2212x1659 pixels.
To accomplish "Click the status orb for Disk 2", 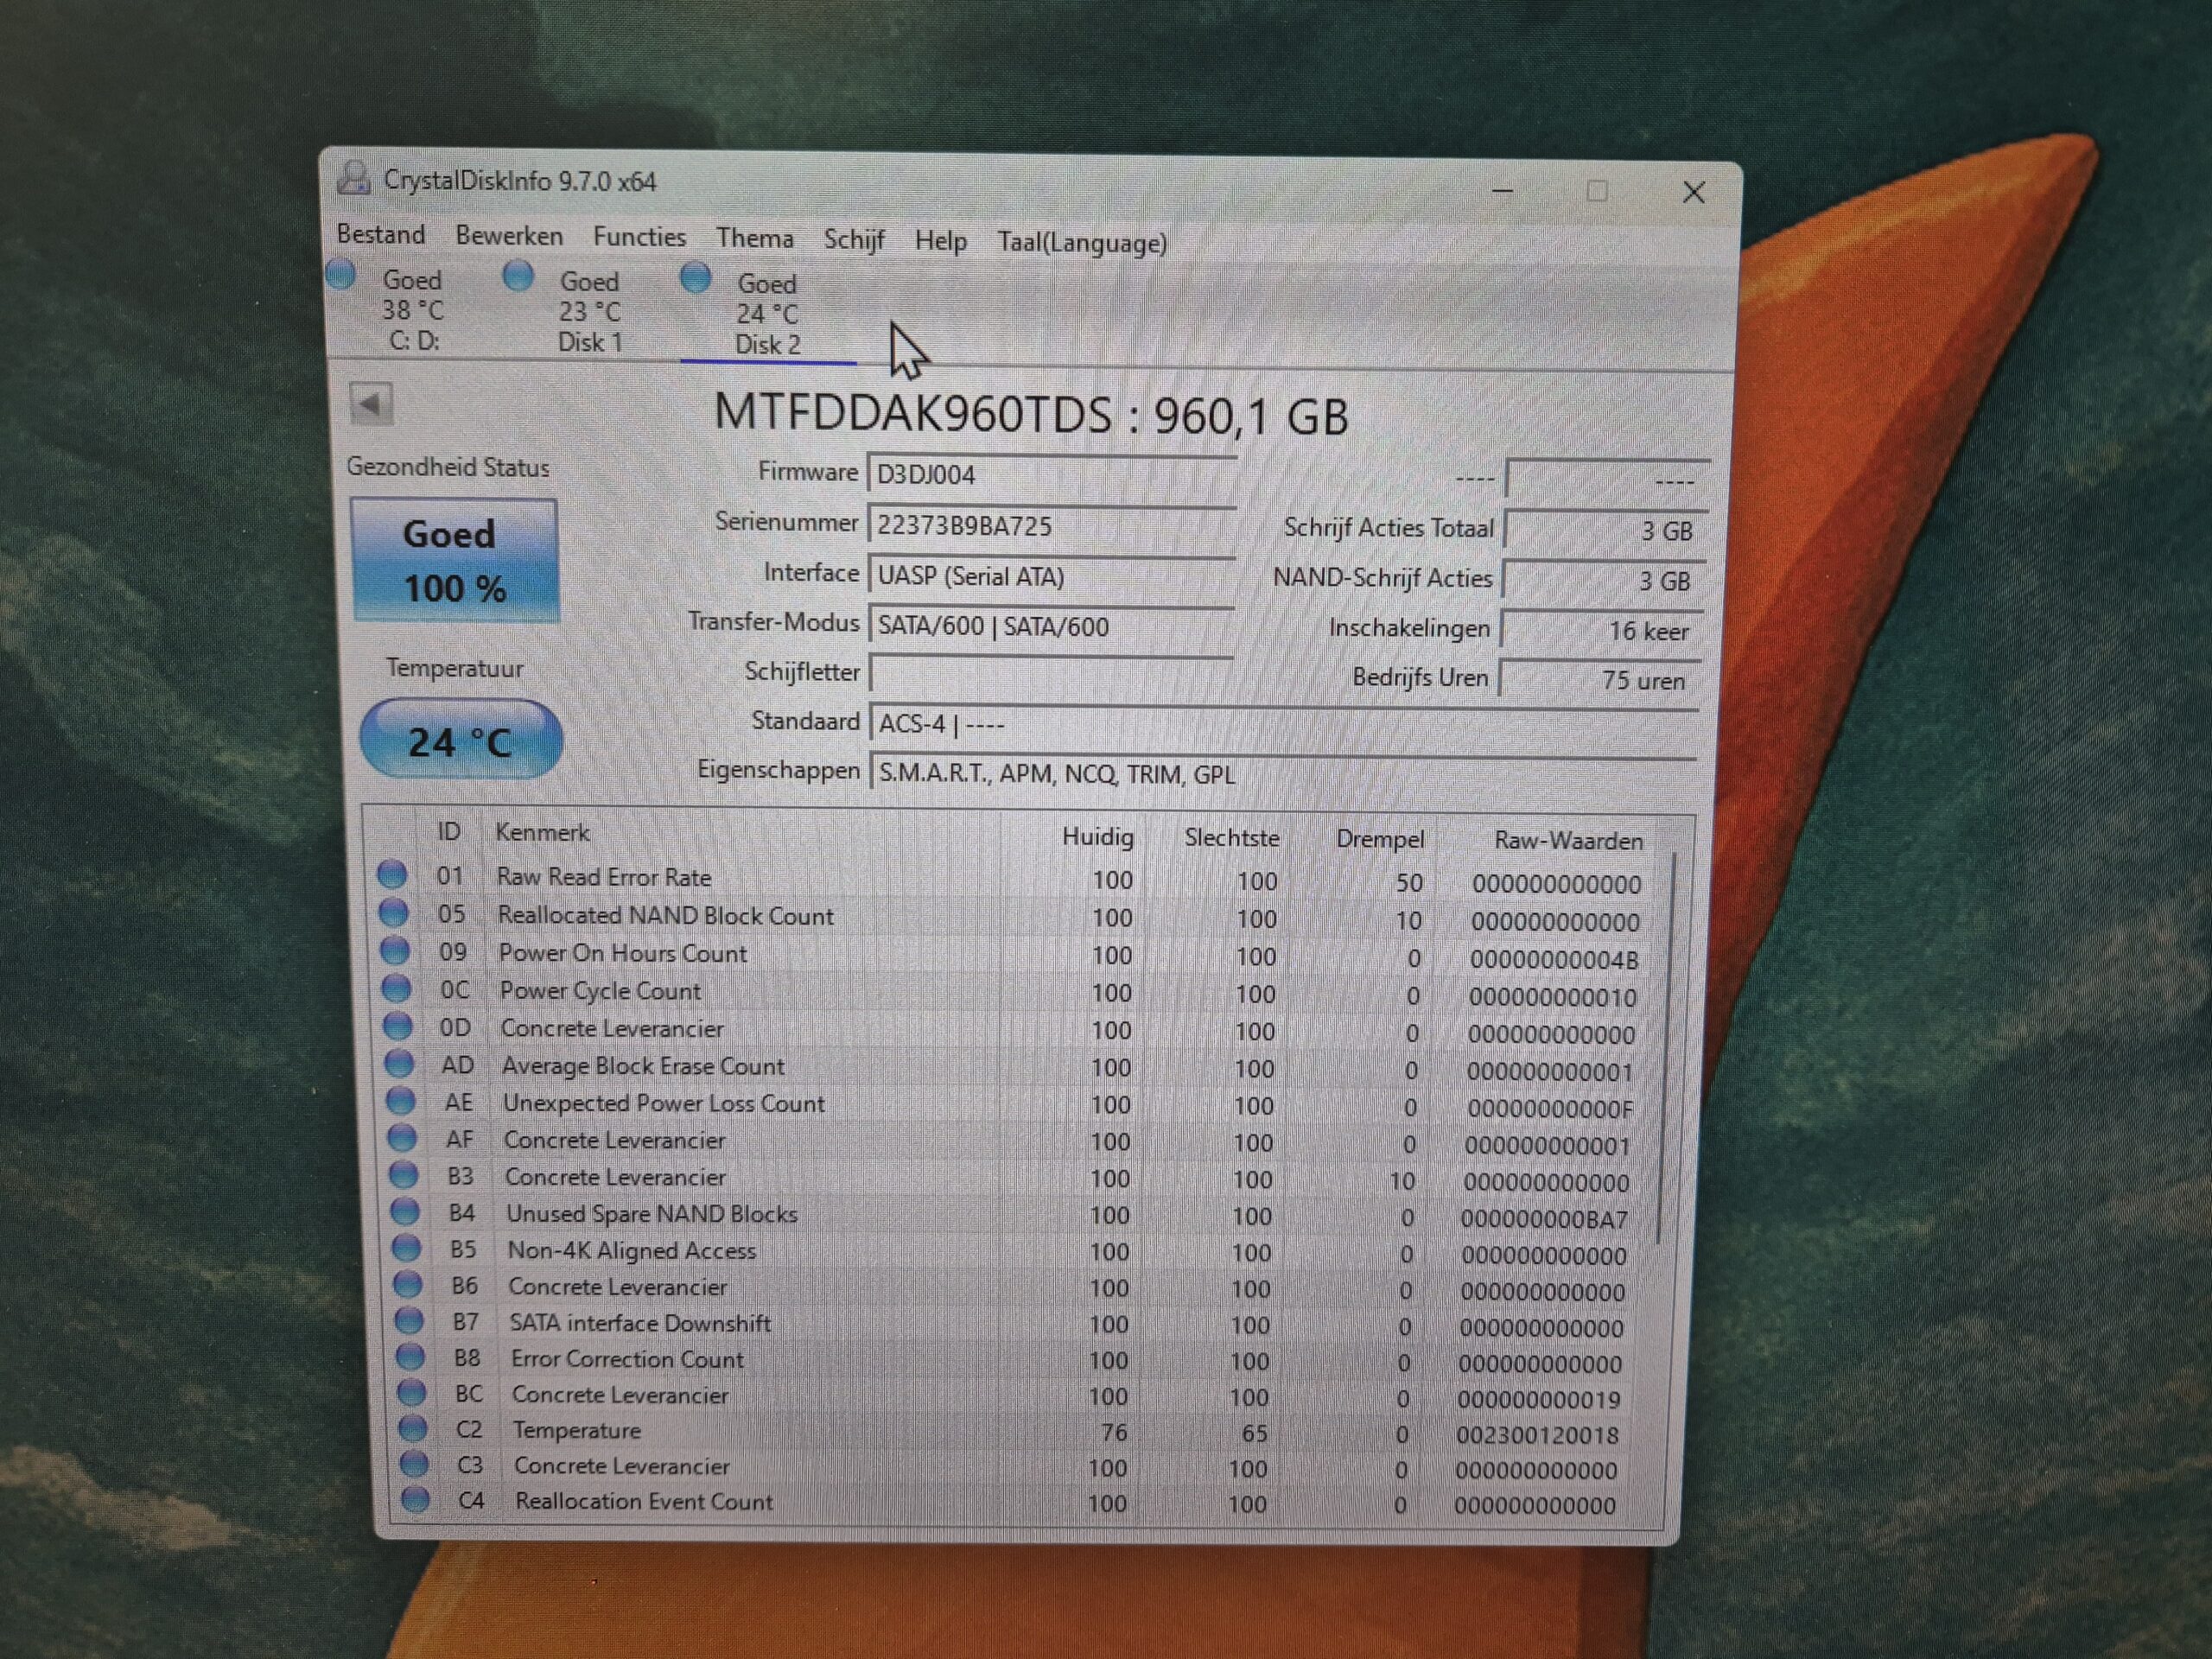I will (696, 277).
